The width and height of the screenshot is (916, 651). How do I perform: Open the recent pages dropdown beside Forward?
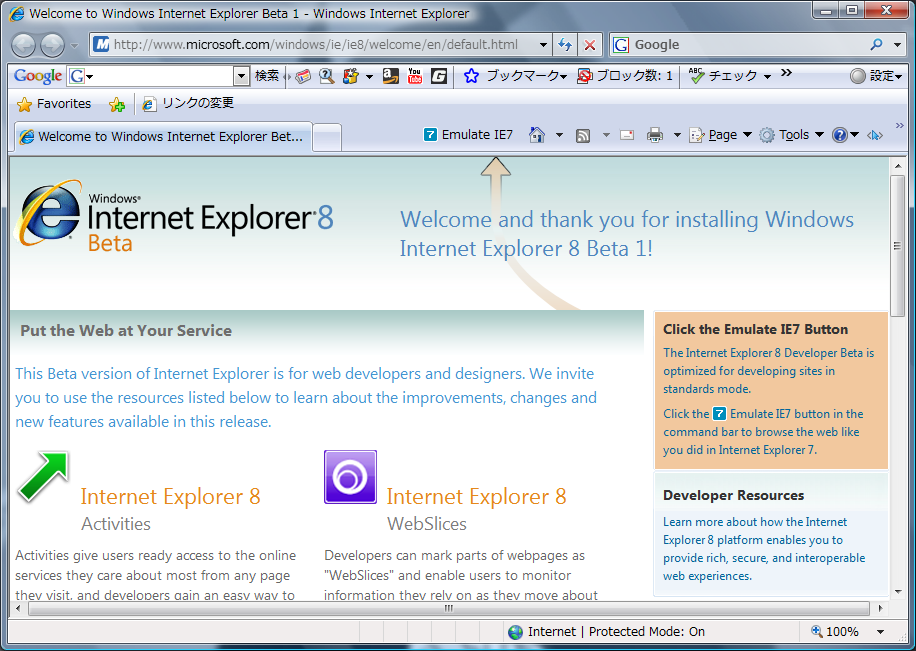coord(74,46)
